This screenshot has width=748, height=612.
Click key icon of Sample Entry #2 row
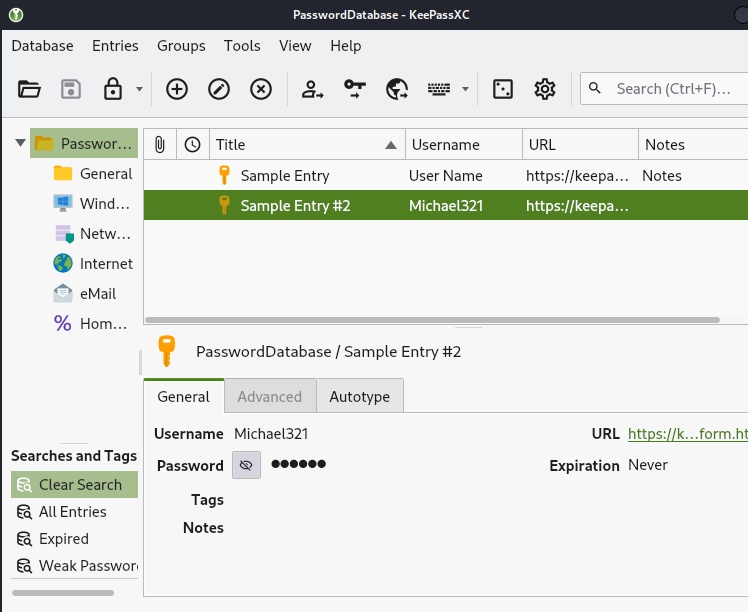[x=224, y=205]
